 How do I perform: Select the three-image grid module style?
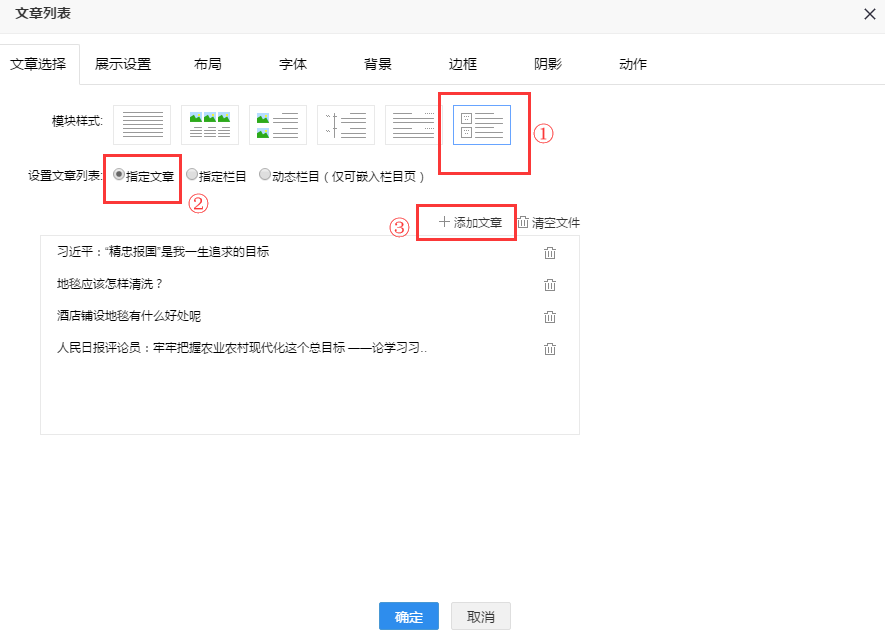210,125
